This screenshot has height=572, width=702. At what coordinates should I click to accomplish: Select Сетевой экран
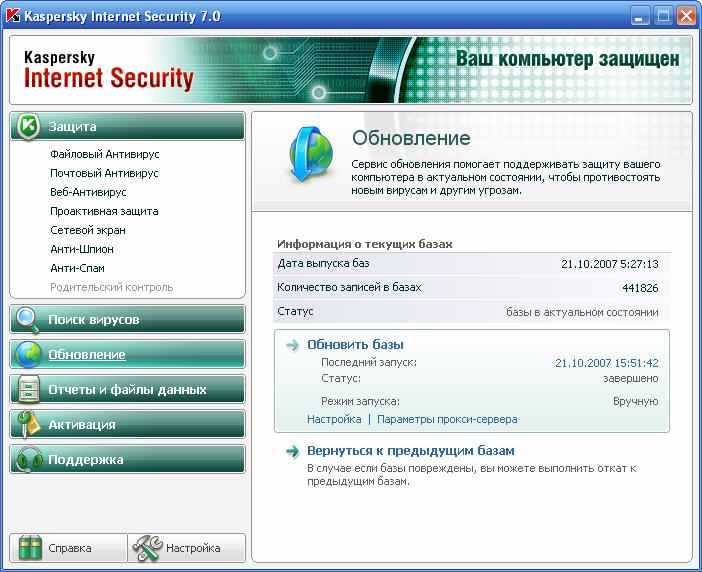coord(88,231)
